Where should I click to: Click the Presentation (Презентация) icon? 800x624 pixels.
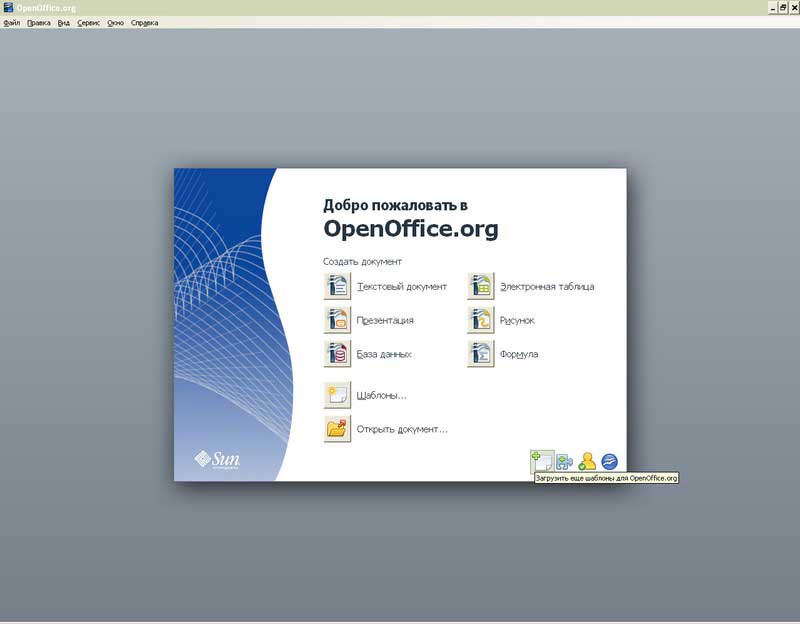337,320
